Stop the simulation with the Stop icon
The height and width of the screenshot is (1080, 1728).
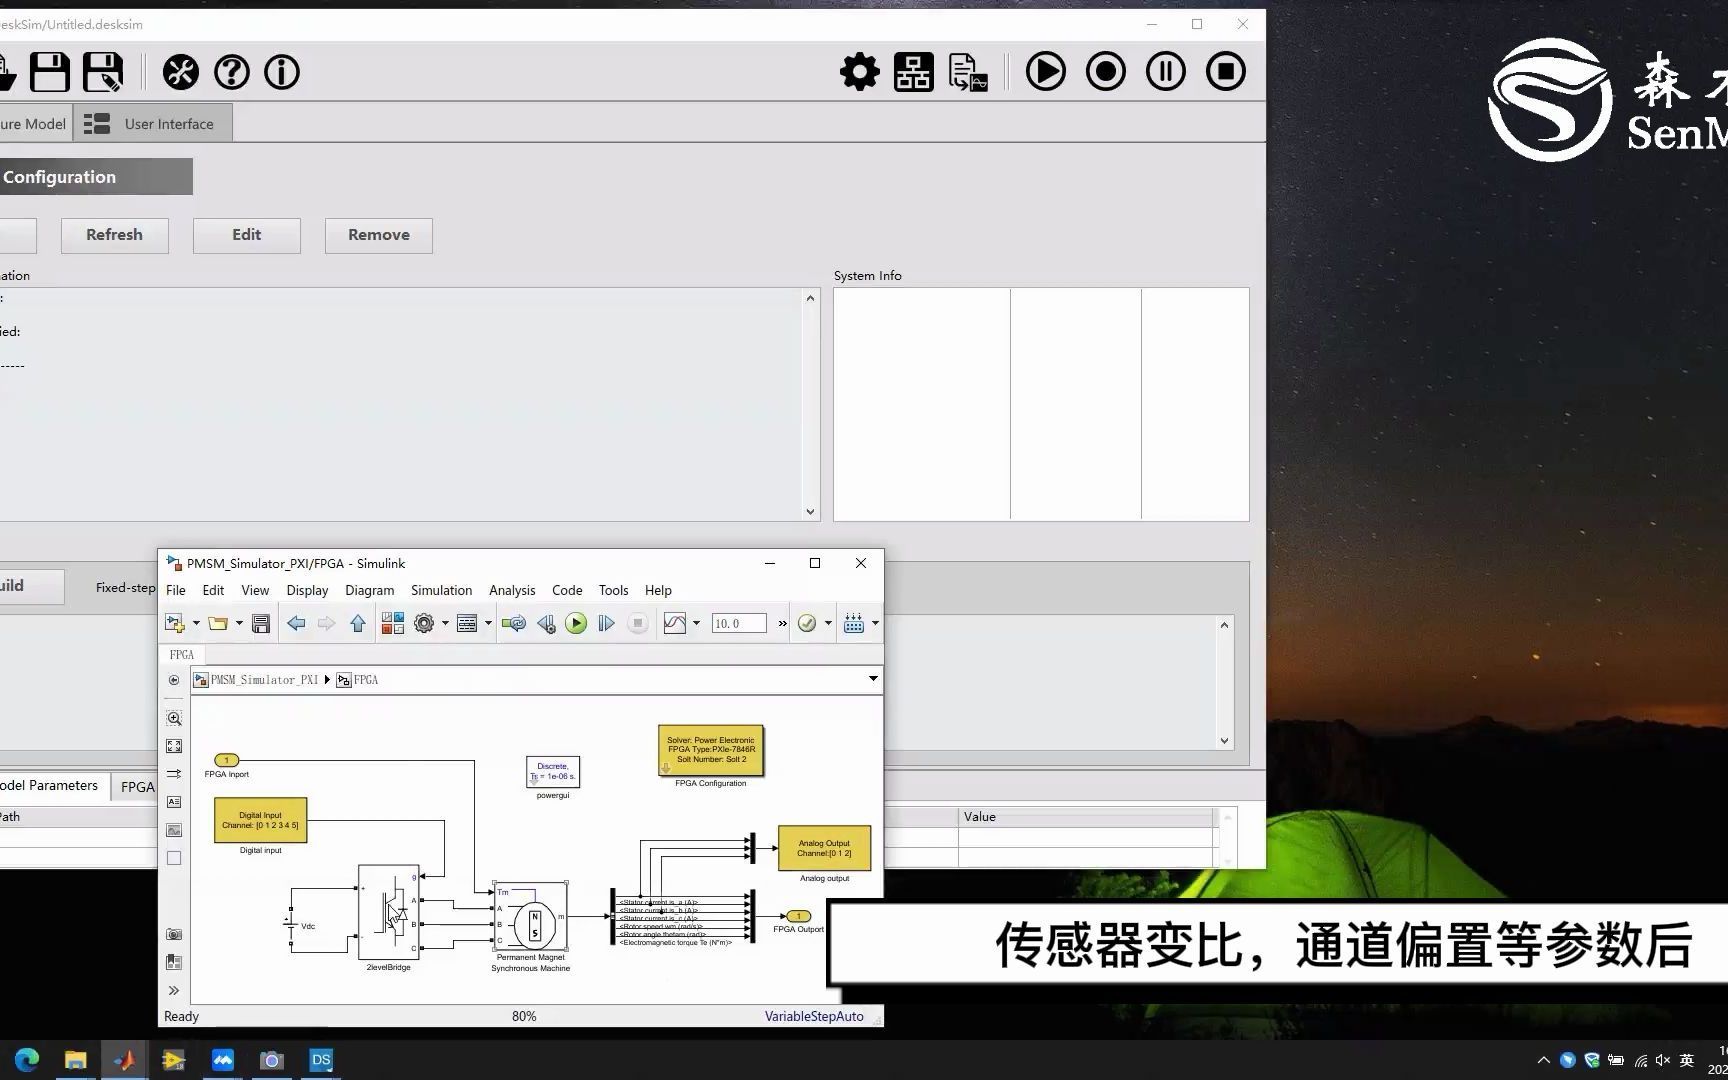[x=1225, y=71]
